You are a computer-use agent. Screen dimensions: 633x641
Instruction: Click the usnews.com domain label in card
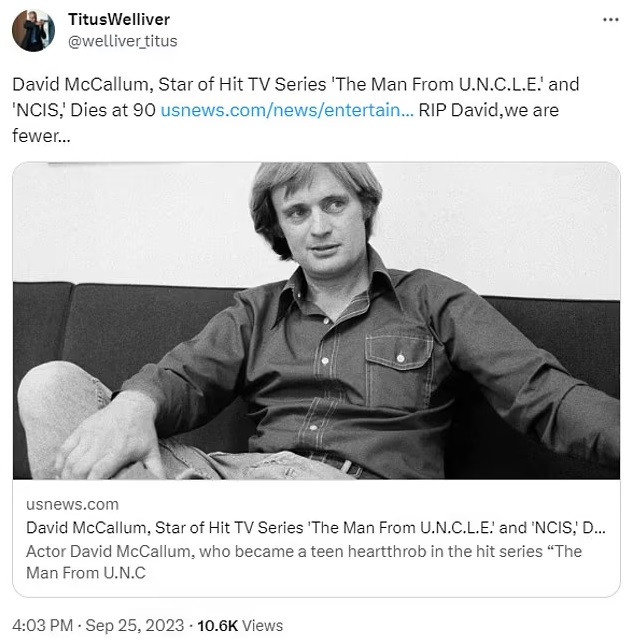[72, 504]
